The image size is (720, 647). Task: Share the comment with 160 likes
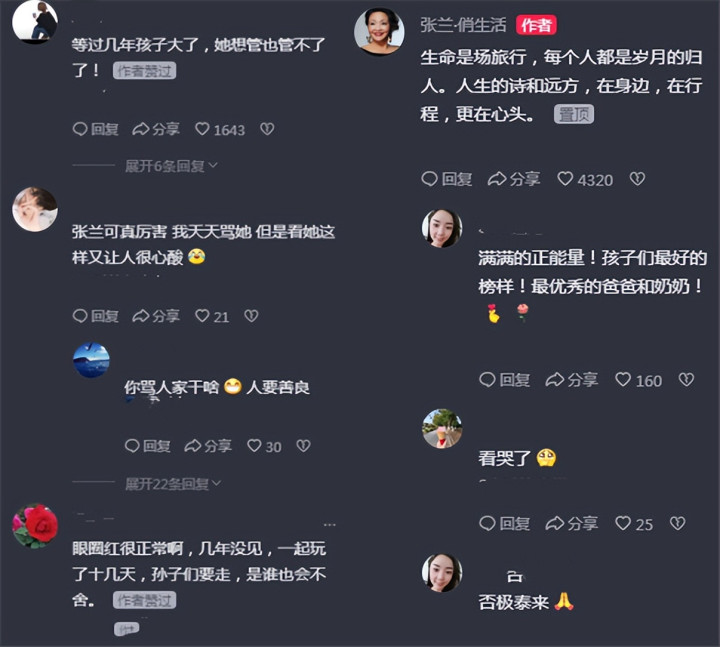[571, 380]
